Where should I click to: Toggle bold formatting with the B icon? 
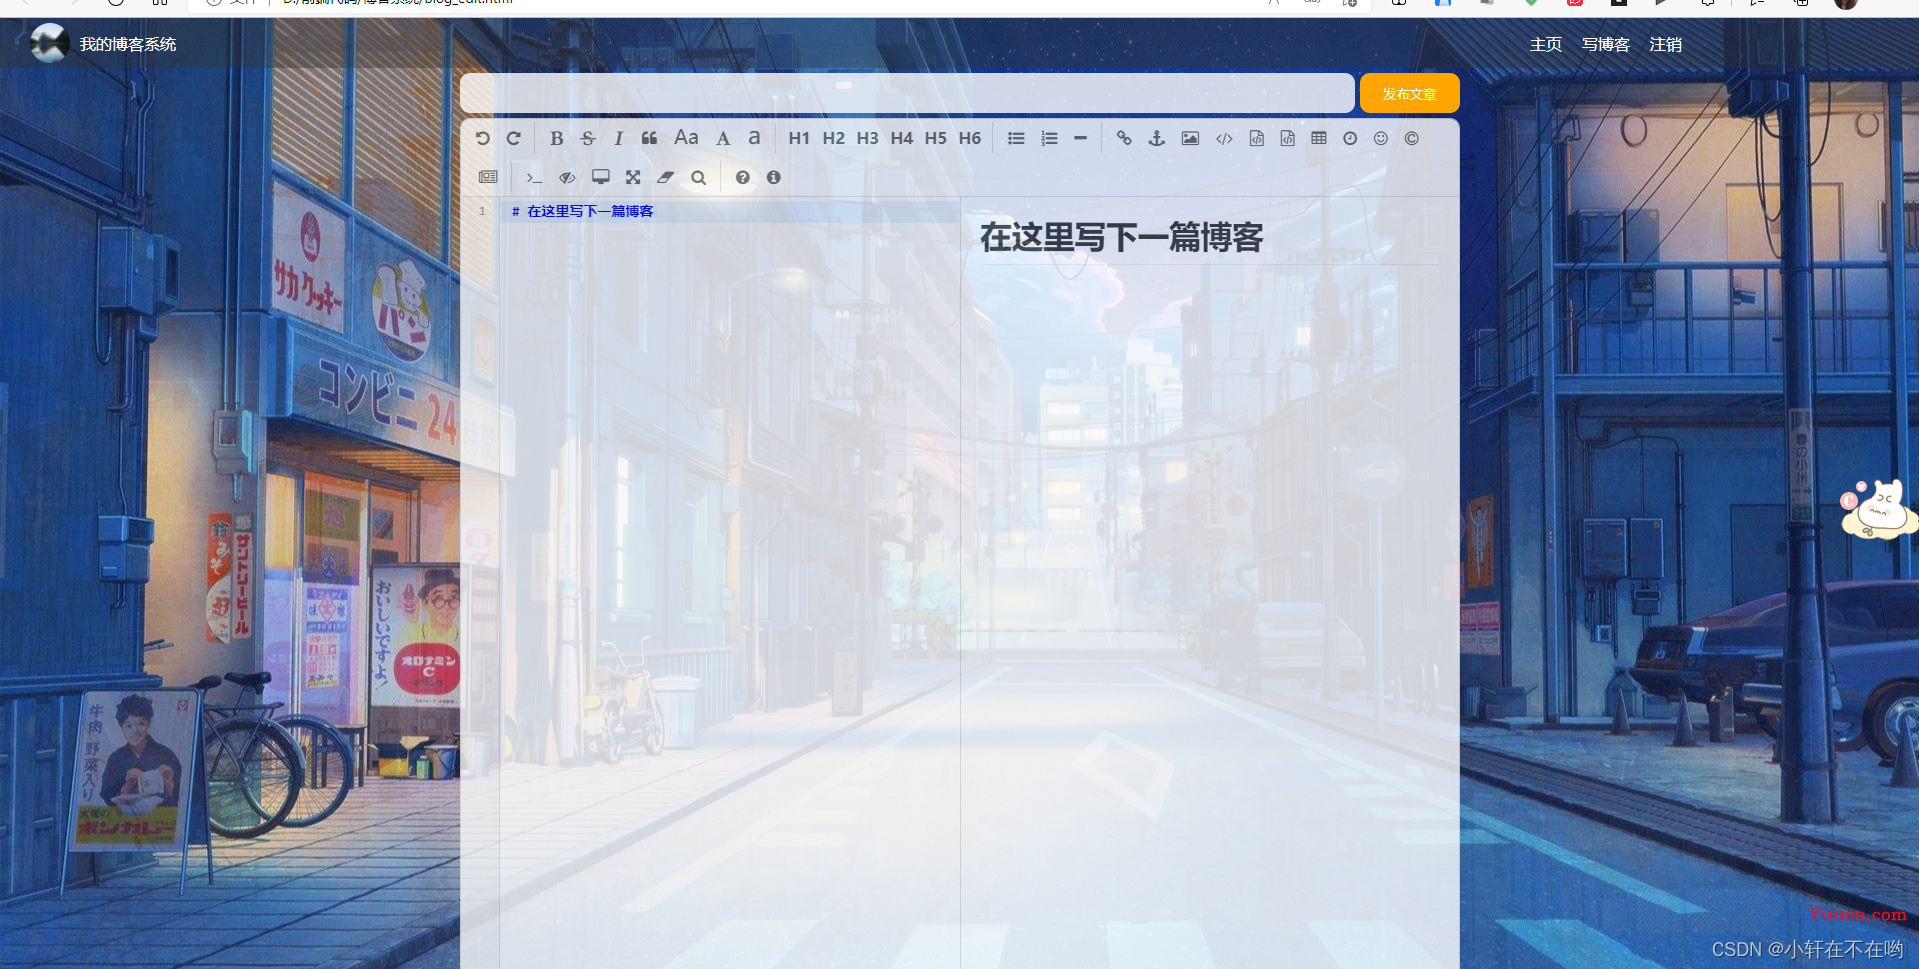pos(557,138)
